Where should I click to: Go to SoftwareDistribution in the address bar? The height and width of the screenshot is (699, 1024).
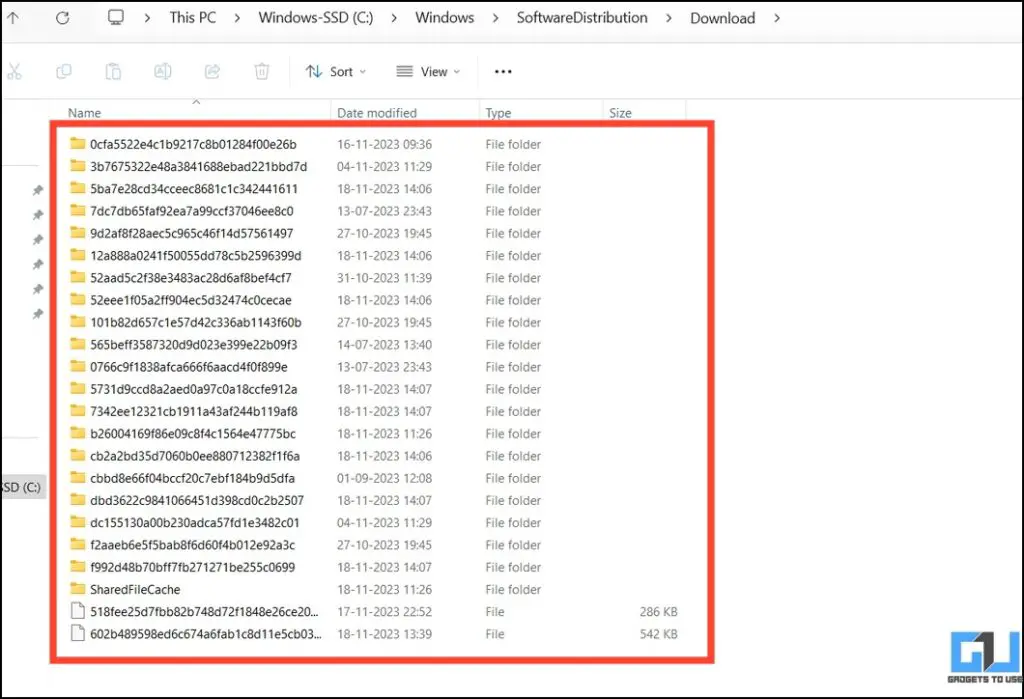coord(582,17)
